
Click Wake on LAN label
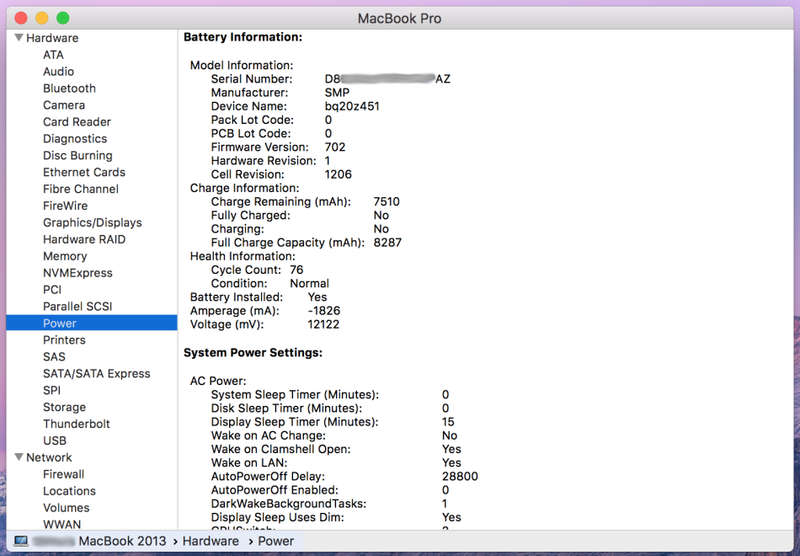click(x=249, y=462)
